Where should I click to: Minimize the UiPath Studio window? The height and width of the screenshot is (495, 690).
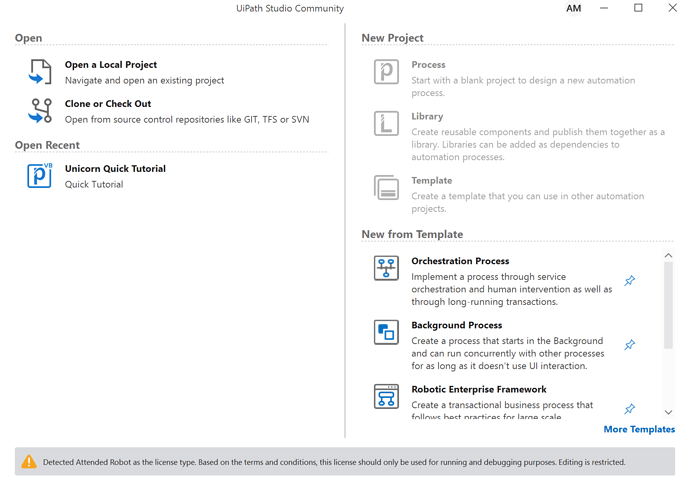click(x=604, y=8)
